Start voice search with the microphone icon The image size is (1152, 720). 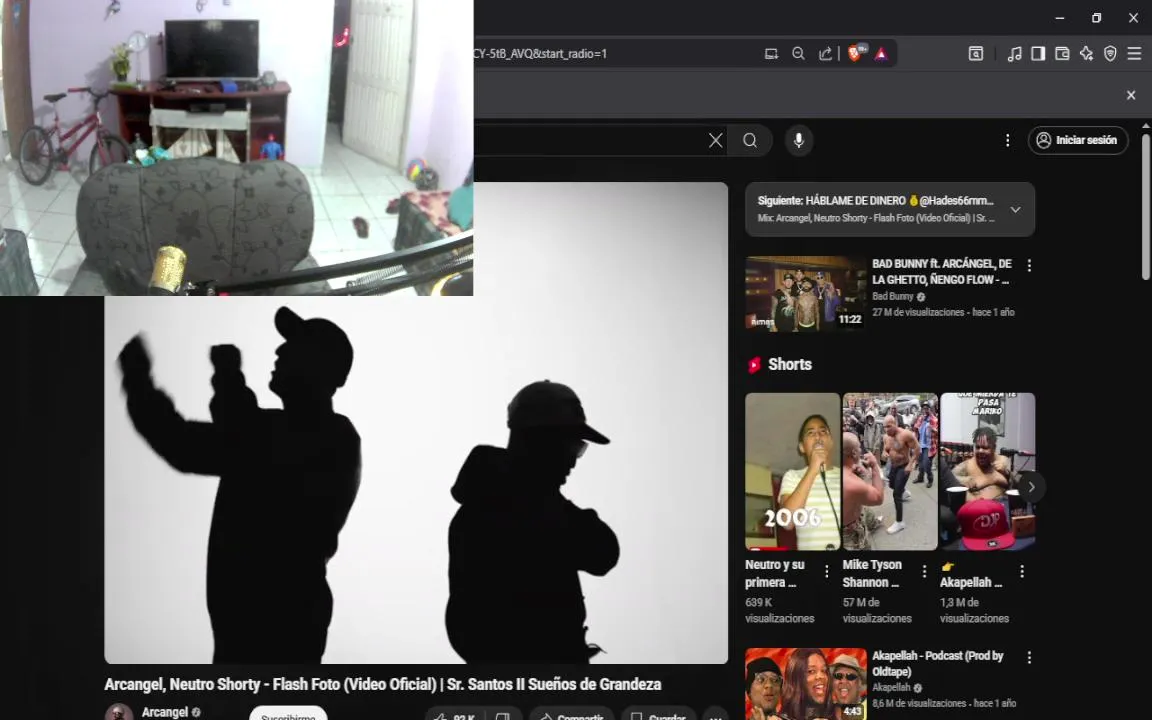pos(799,140)
